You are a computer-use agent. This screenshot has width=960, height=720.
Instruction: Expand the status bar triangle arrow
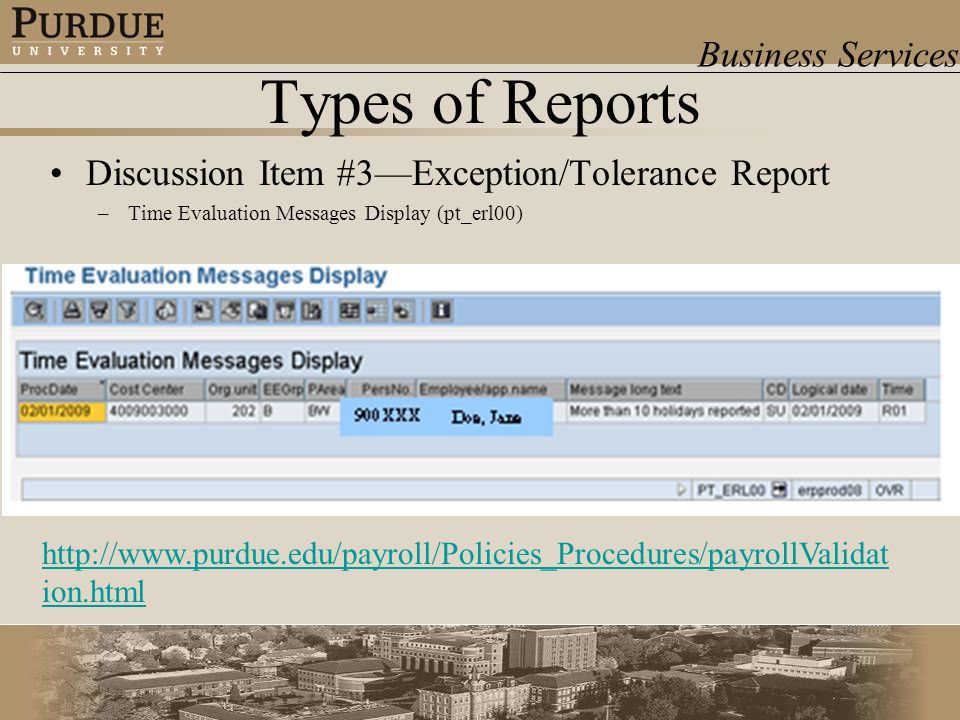(681, 490)
